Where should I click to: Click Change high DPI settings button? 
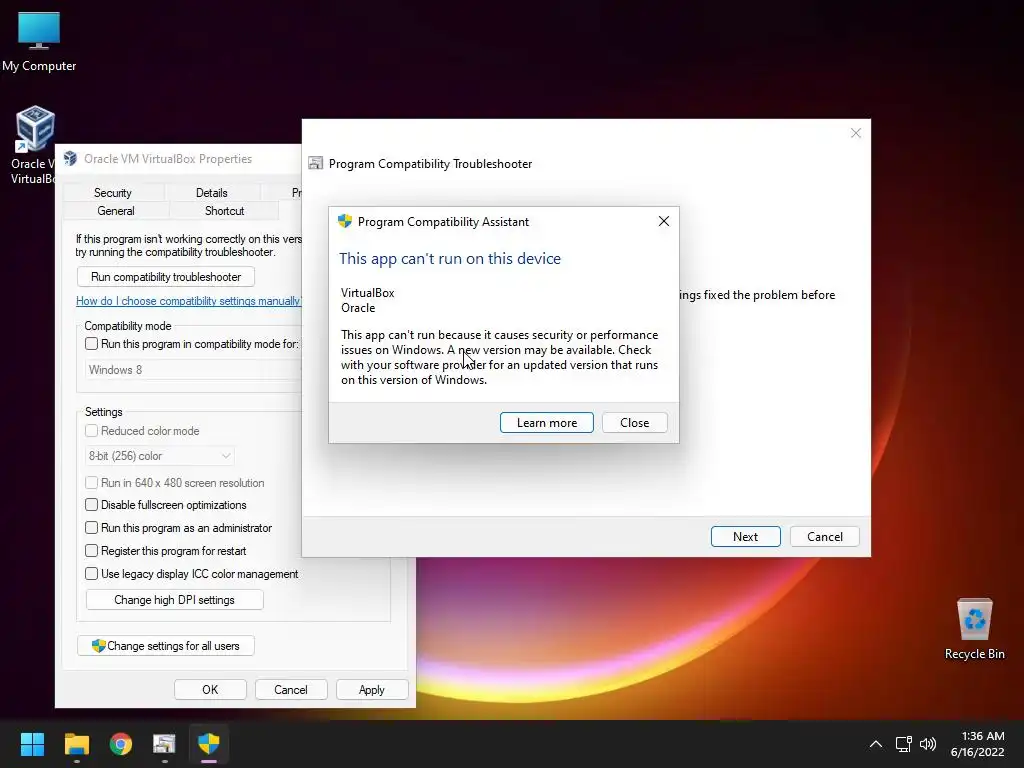coord(174,600)
